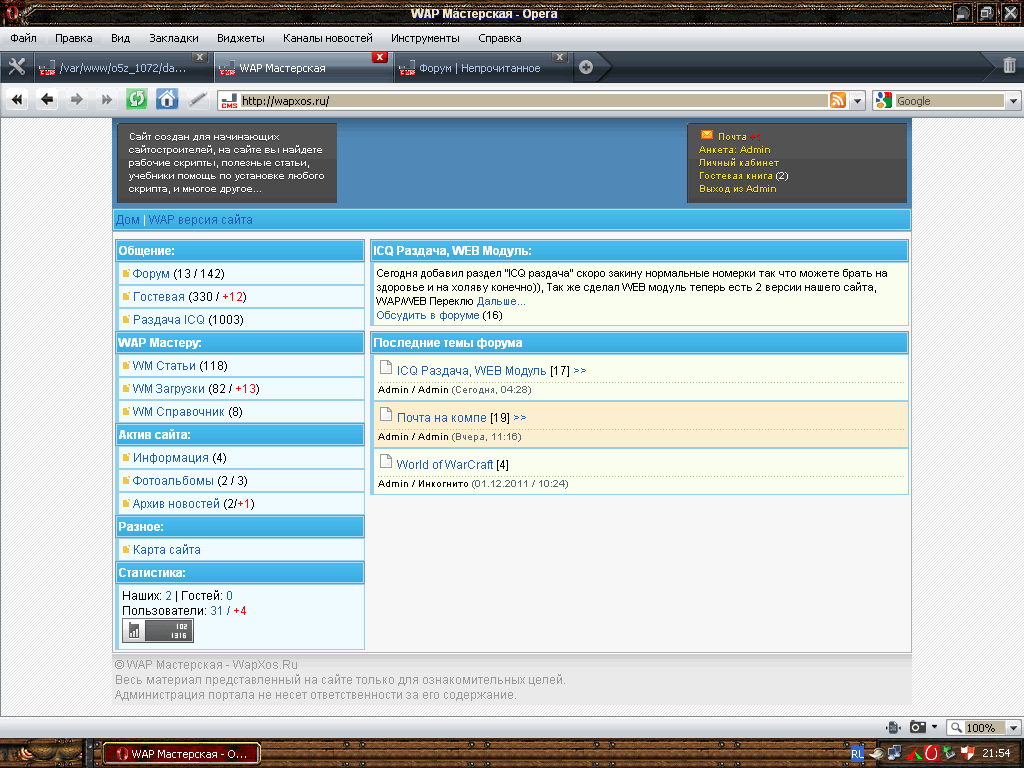Click Обсудить в форуме link
The image size is (1024, 768).
pos(428,315)
